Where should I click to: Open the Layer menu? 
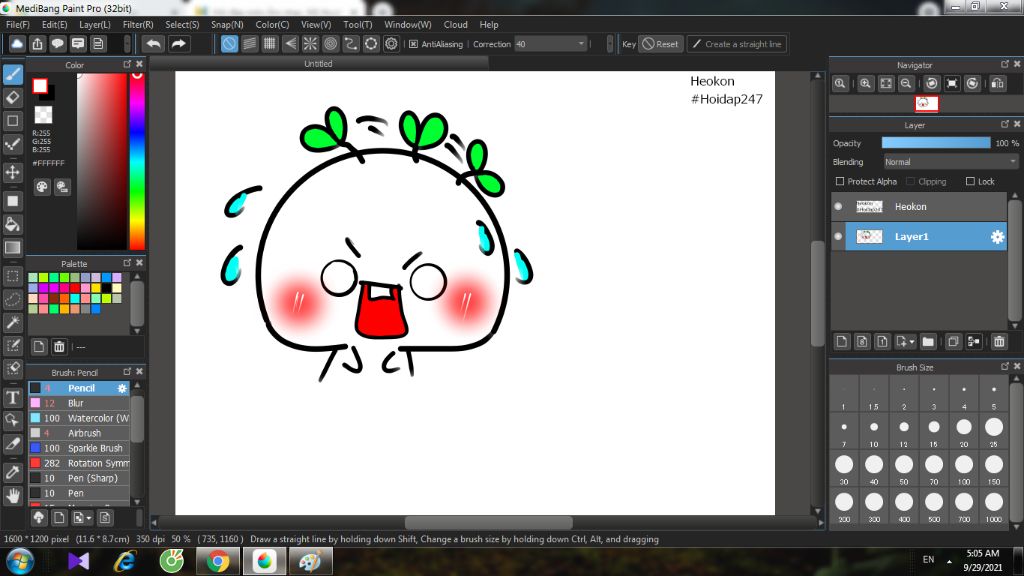pos(95,25)
